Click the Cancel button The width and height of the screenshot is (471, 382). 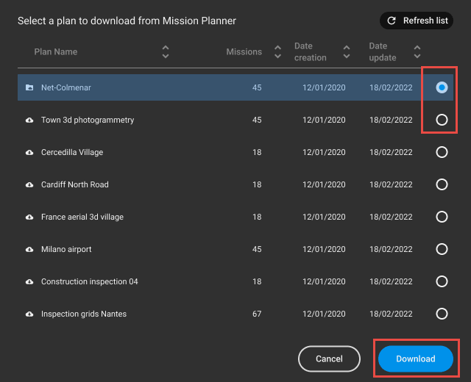(329, 359)
